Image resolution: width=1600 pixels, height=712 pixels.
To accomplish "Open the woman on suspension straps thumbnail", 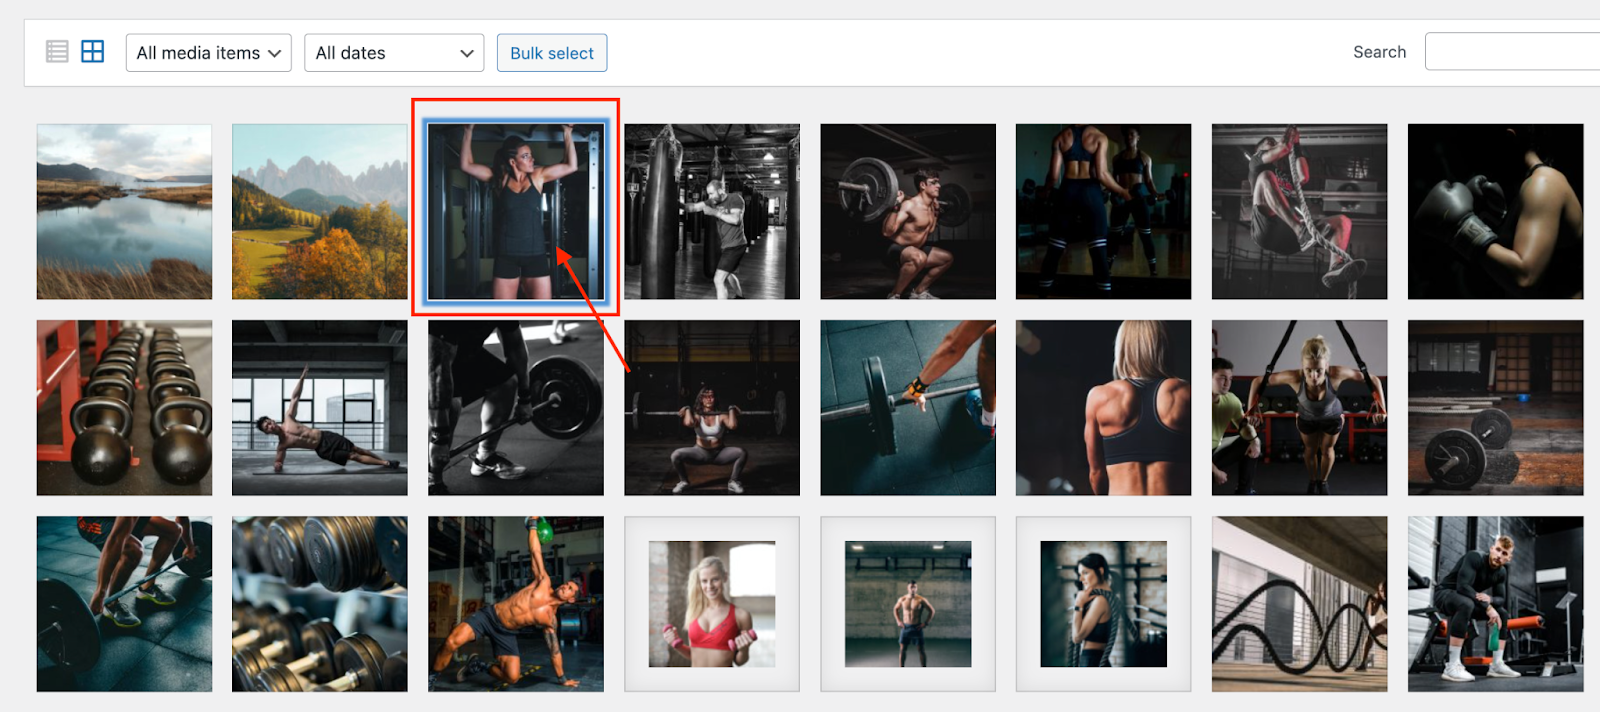I will point(1300,408).
